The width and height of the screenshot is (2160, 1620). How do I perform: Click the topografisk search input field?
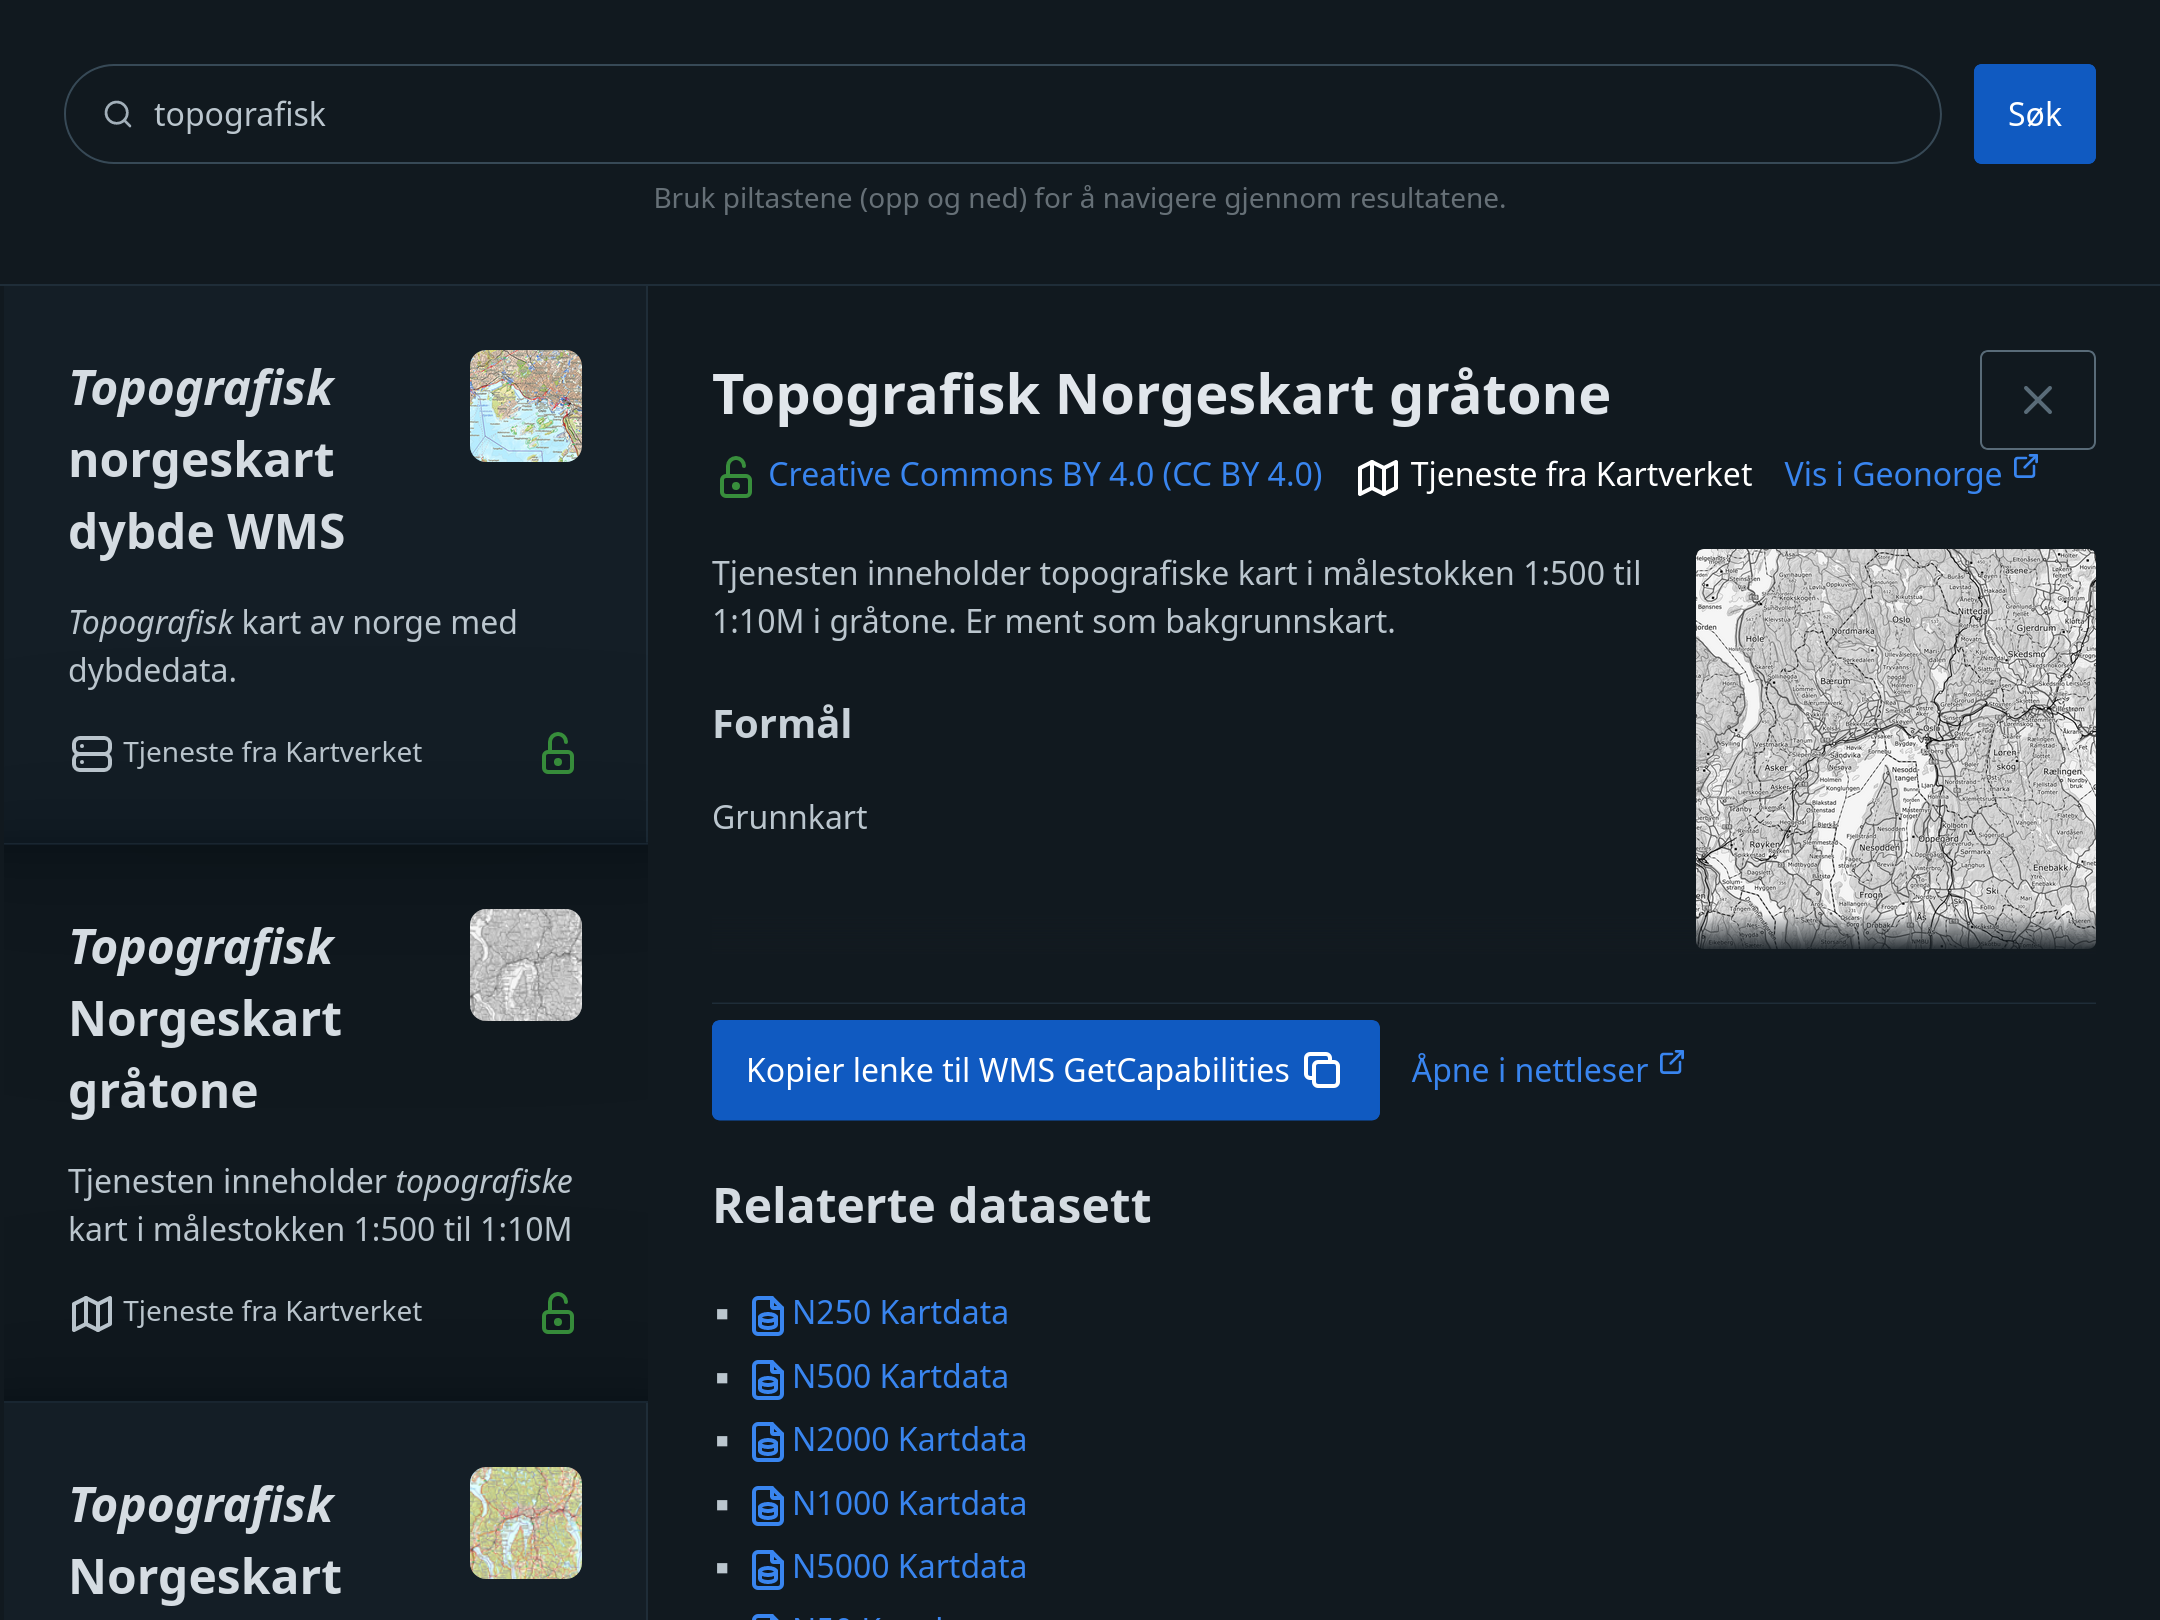tap(1000, 114)
